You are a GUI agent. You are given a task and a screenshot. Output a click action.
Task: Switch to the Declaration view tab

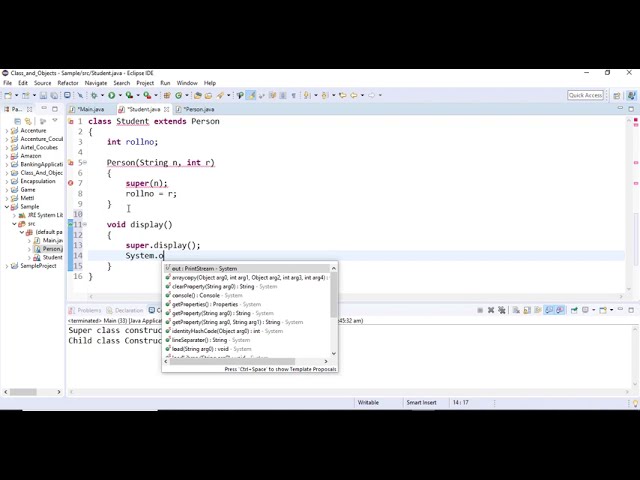[125, 310]
